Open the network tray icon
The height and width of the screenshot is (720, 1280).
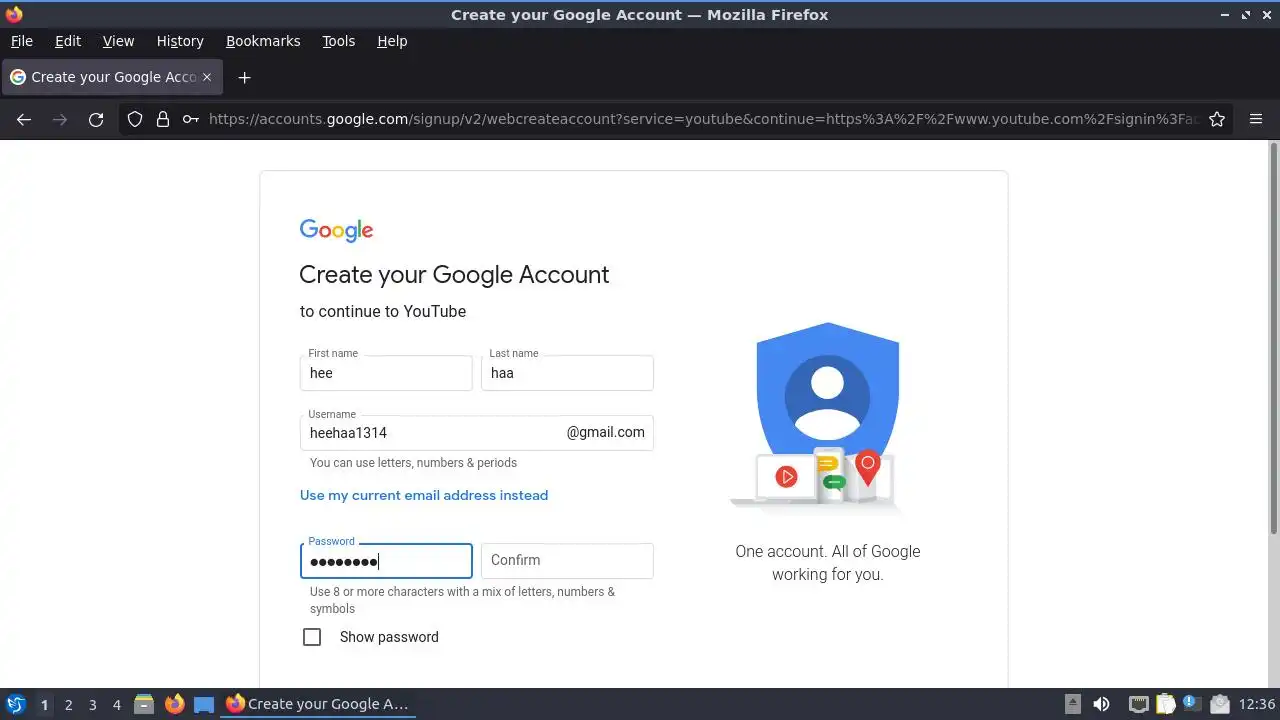[x=1138, y=704]
